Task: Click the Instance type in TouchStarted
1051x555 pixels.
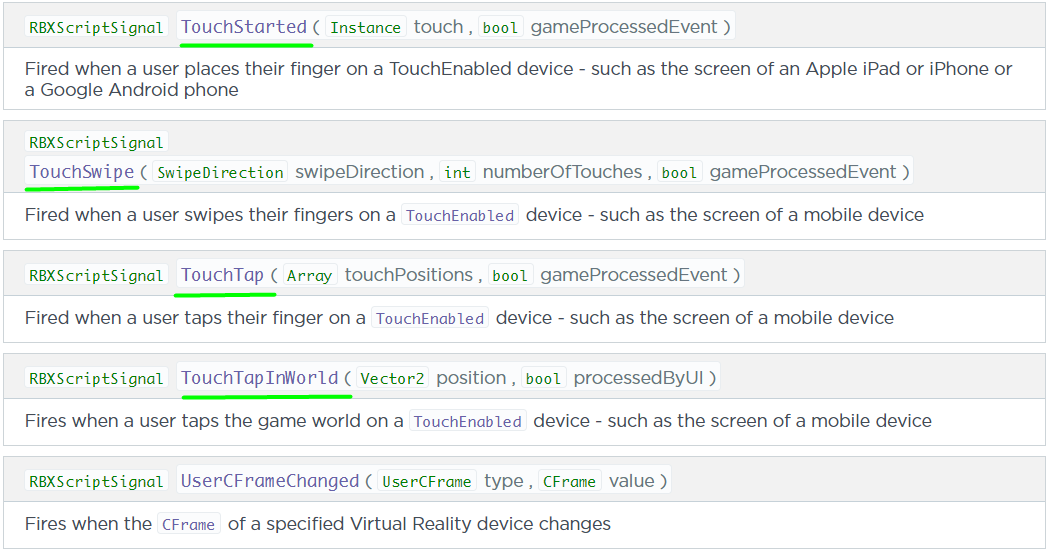Action: (x=365, y=27)
